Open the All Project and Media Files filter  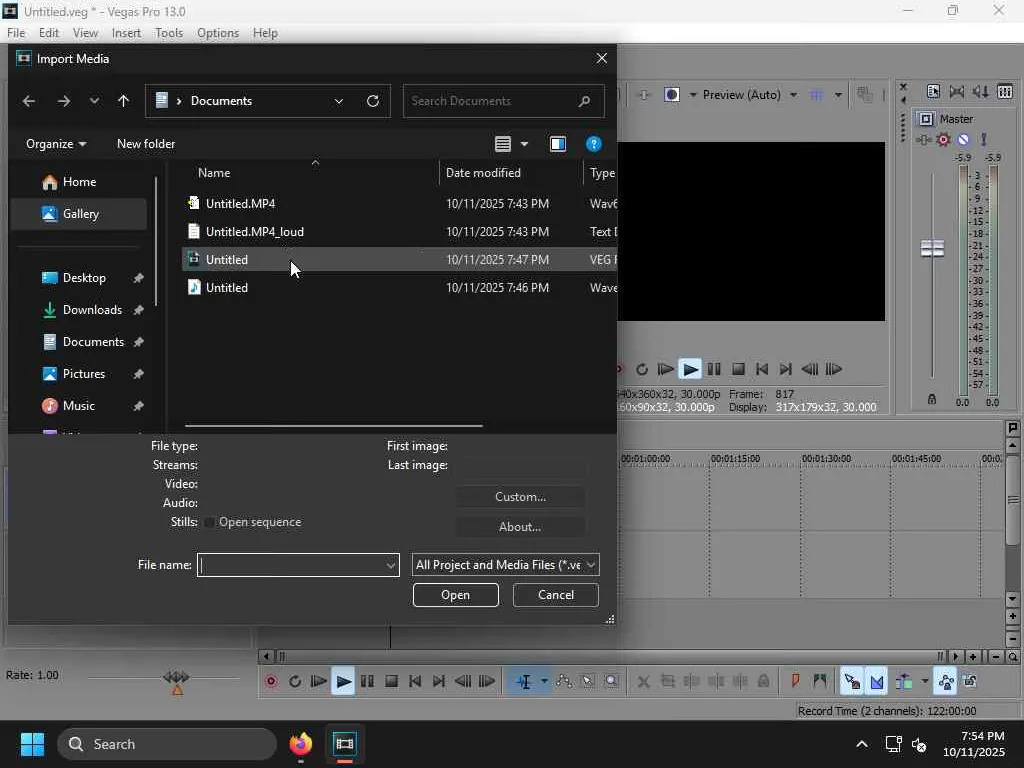click(505, 566)
